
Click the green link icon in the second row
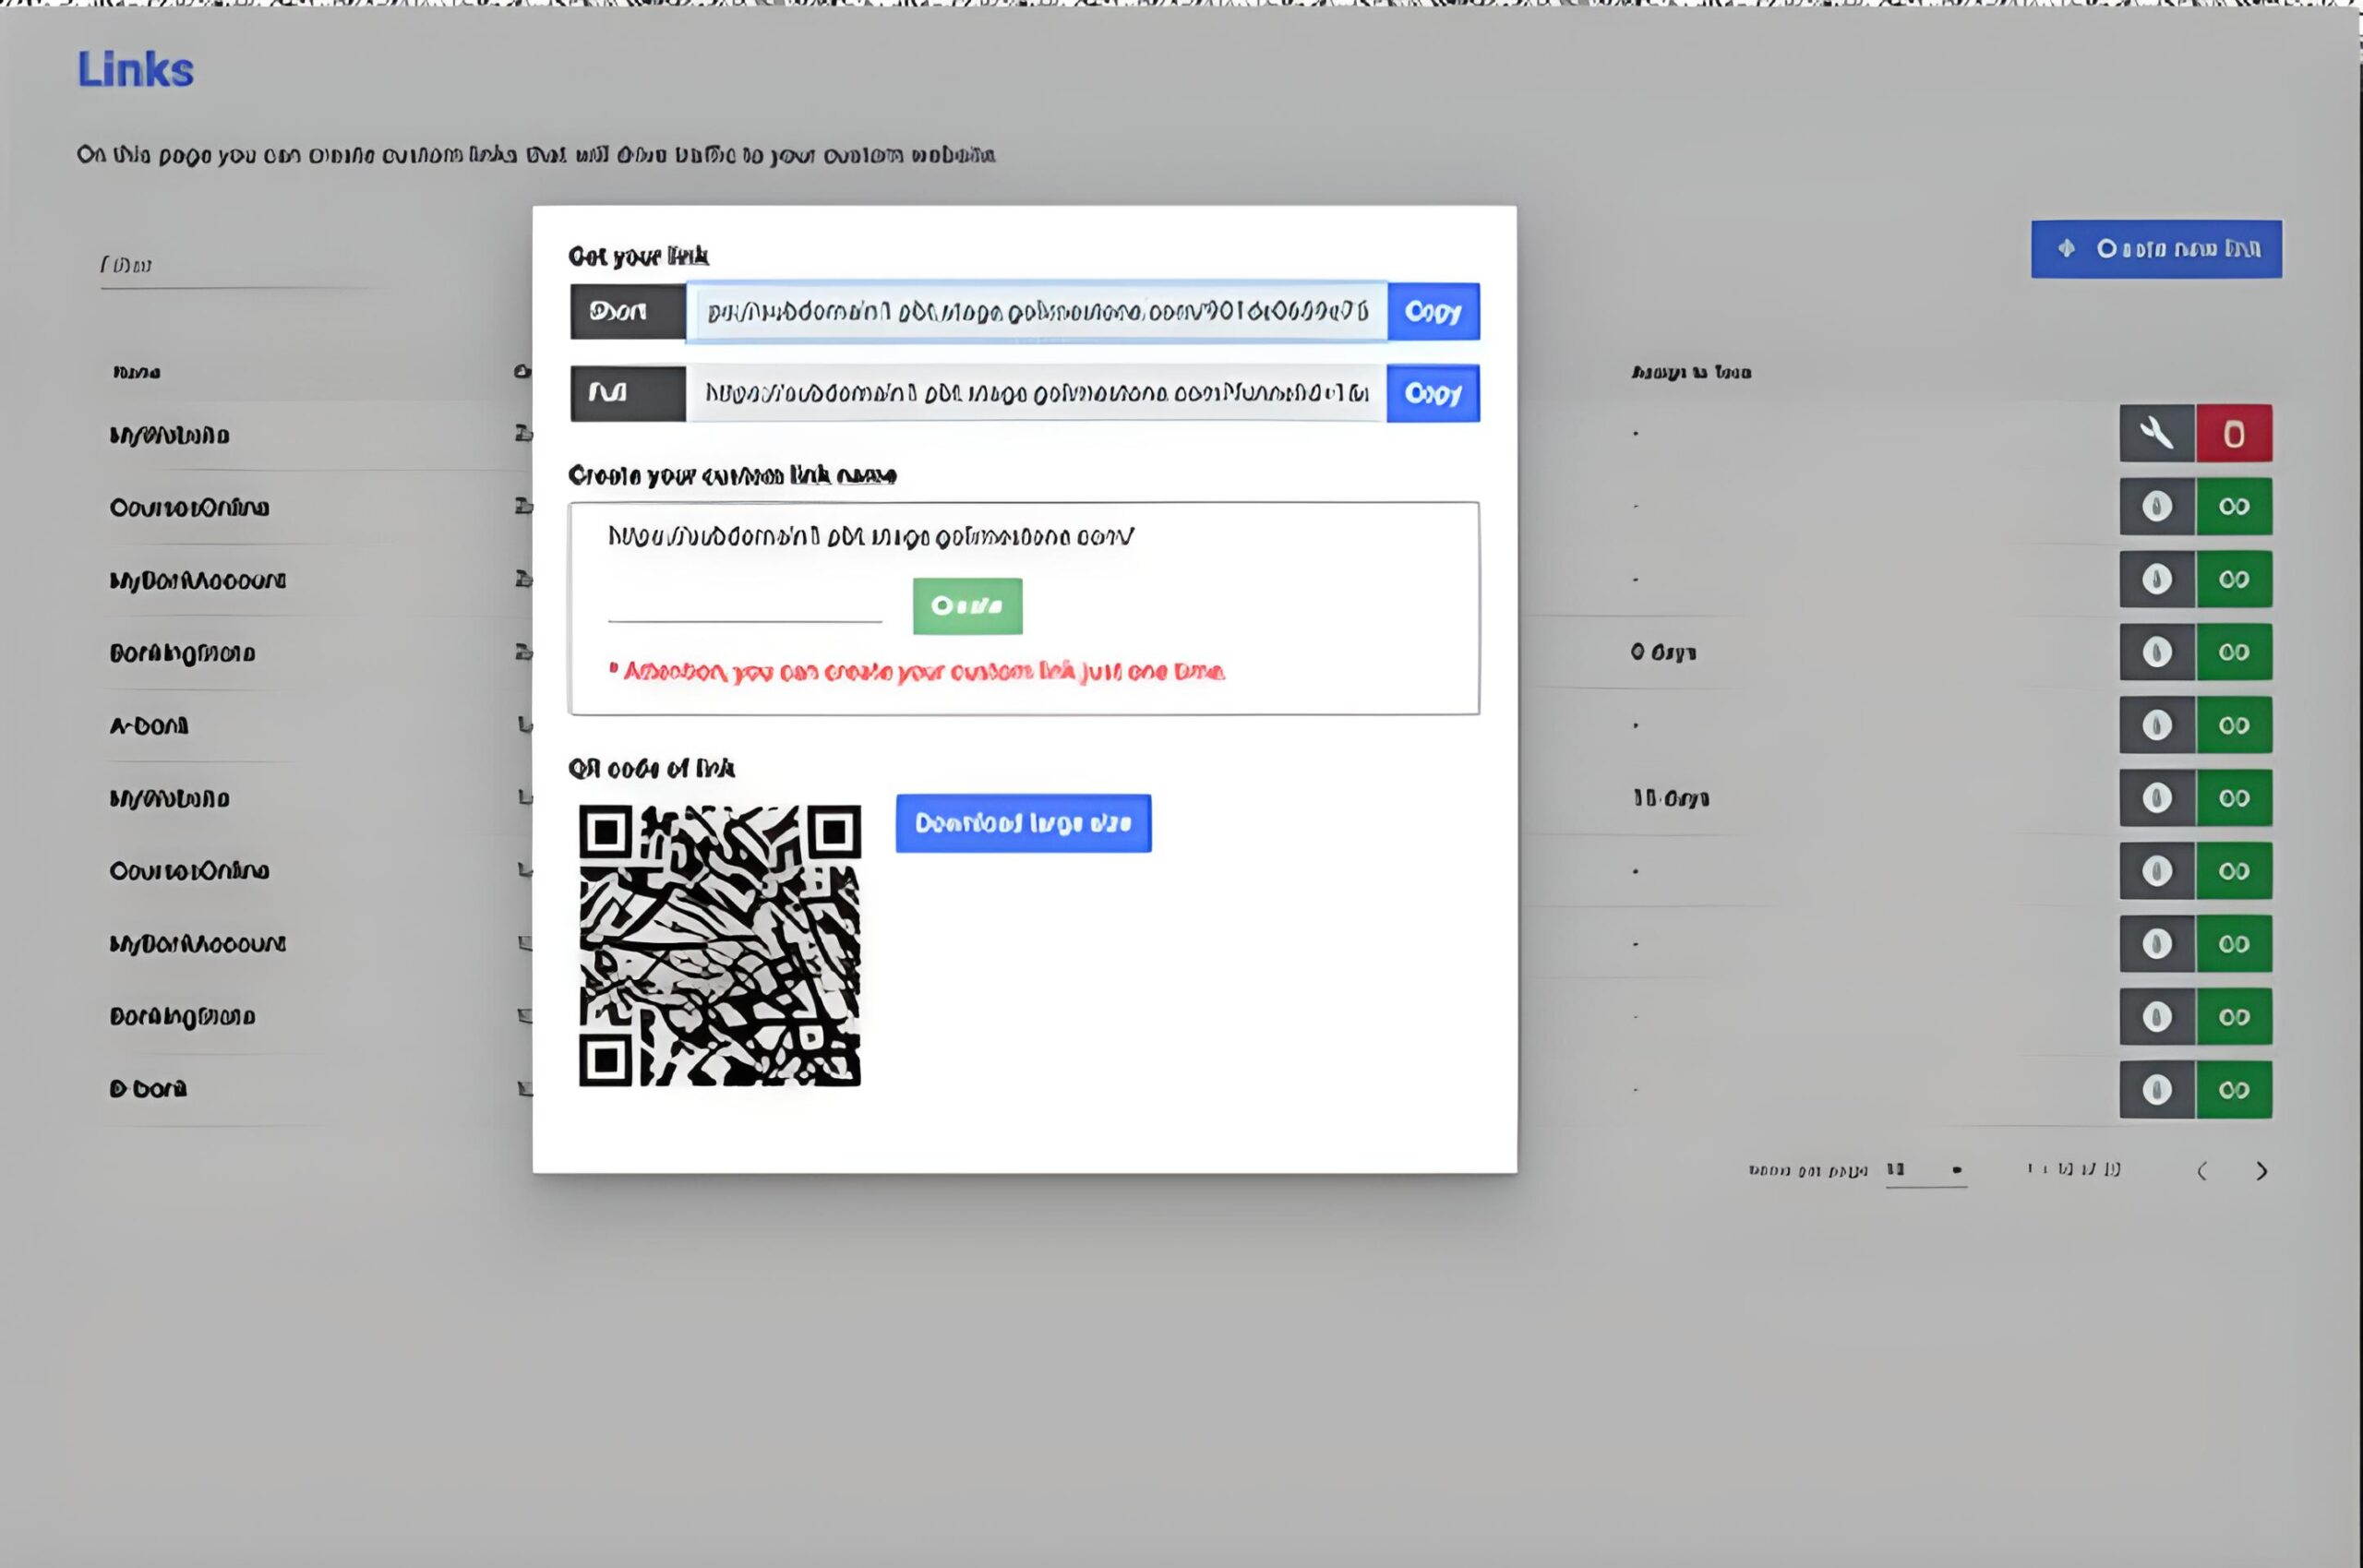(2234, 506)
